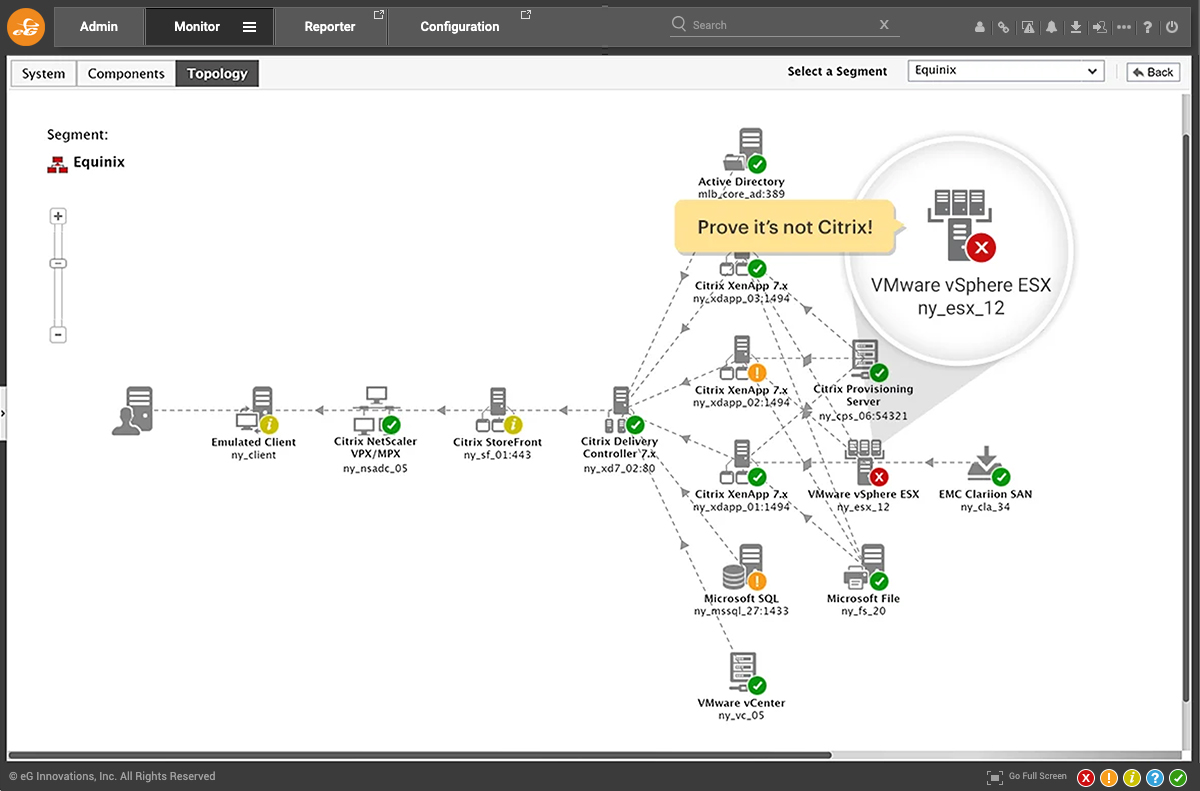Screen dimensions: 1200x791
Task: Click the horizontal scrollbar at bottom
Action: tap(419, 755)
